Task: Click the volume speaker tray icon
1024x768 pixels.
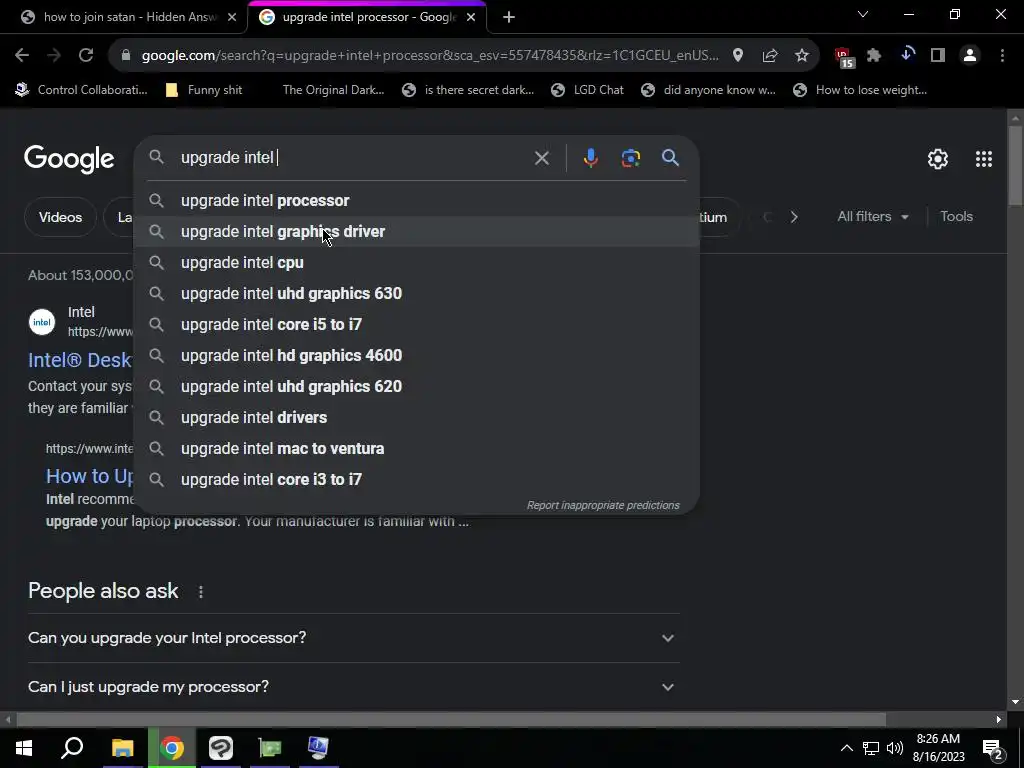Action: (x=895, y=748)
